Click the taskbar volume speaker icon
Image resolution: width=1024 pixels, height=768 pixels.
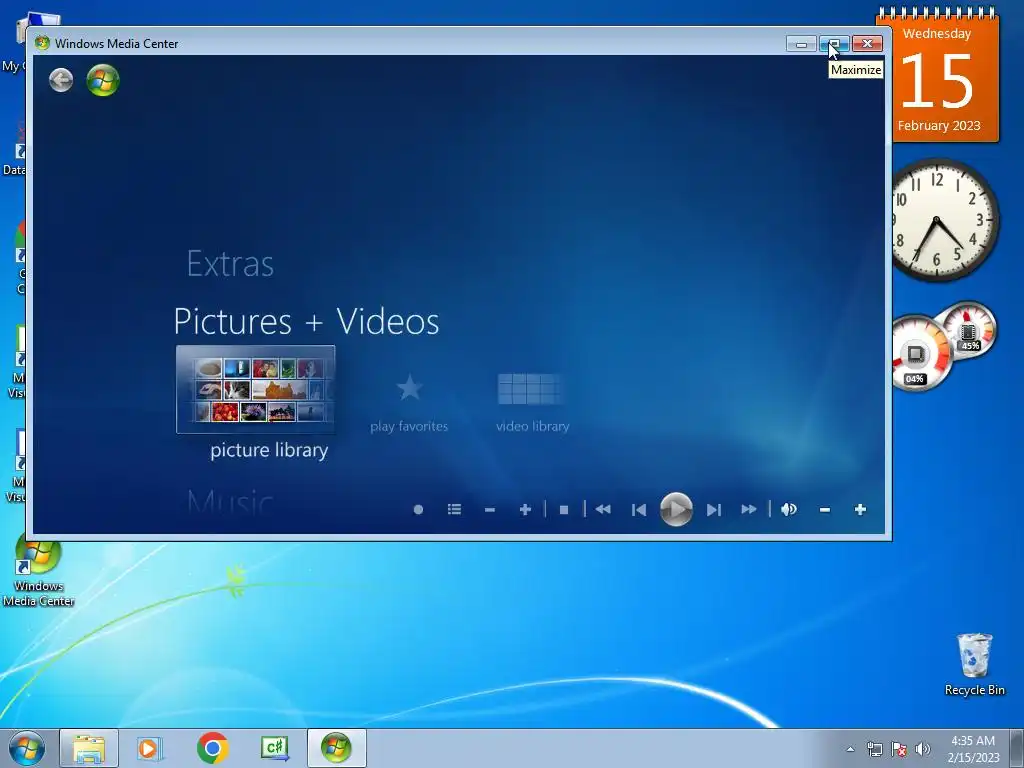[923, 749]
